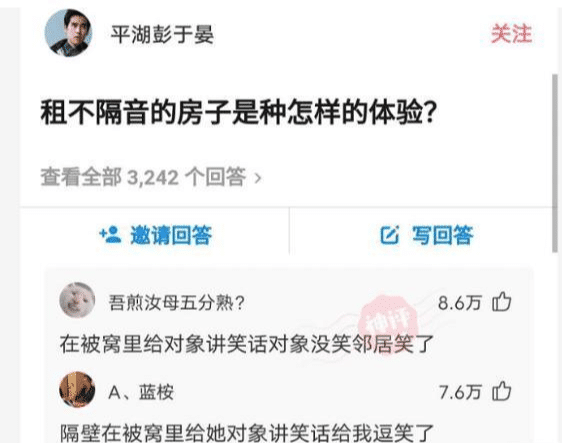Viewport: 562px width, 443px height.
Task: Like the comment by A、蓝桉
Action: [501, 391]
